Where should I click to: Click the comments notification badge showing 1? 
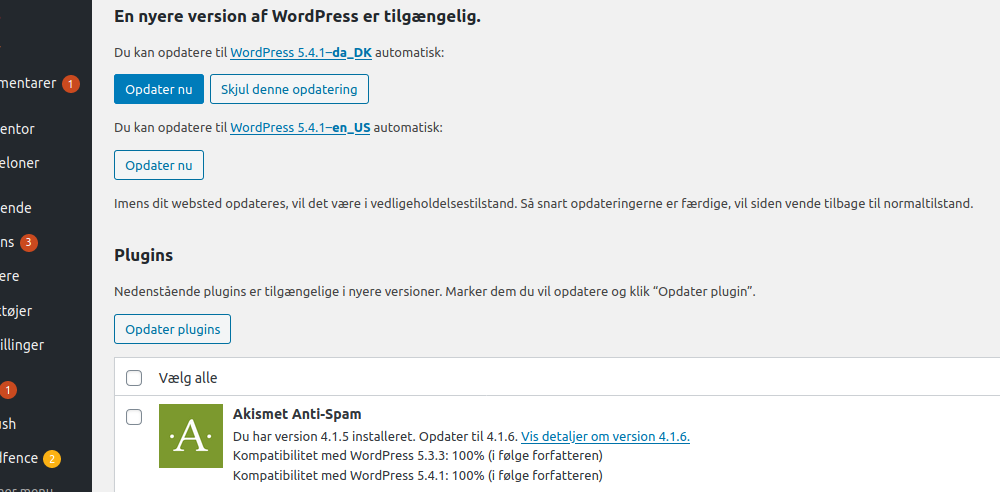pos(71,84)
